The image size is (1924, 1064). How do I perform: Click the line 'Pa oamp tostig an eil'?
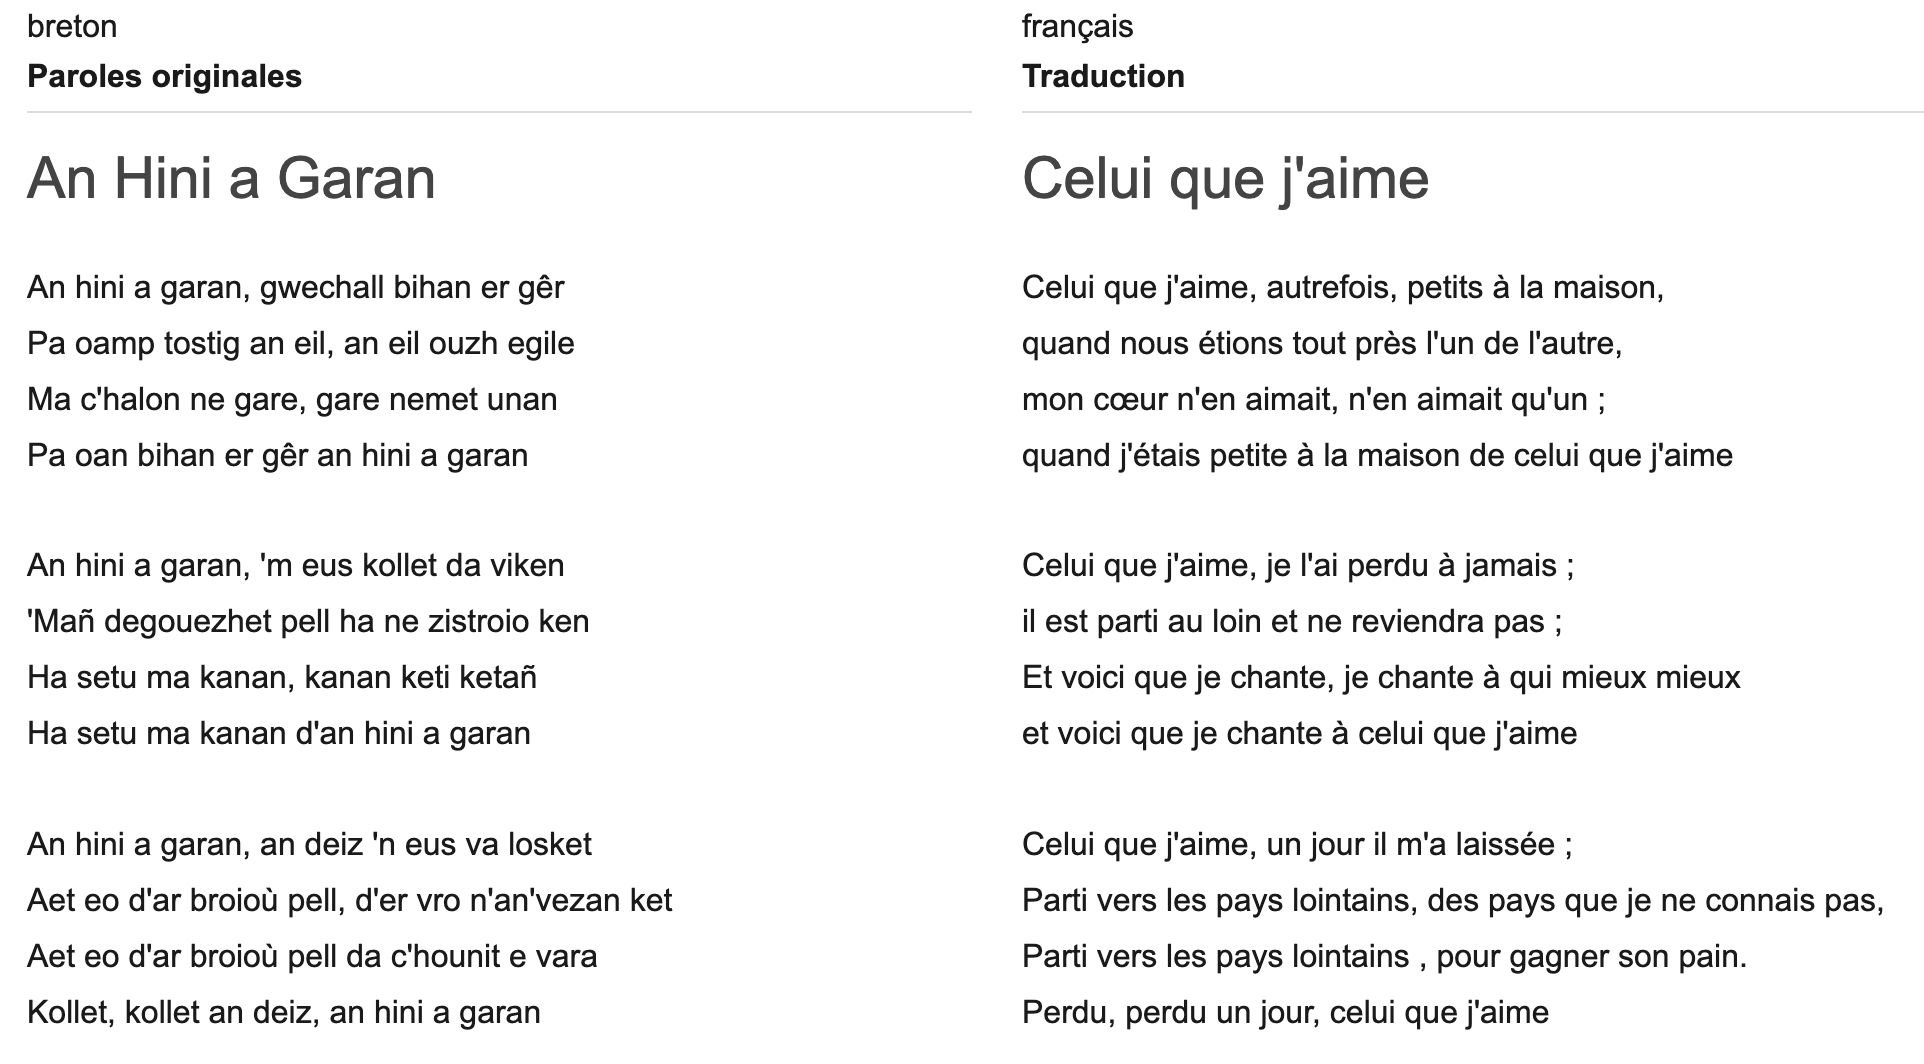(300, 344)
